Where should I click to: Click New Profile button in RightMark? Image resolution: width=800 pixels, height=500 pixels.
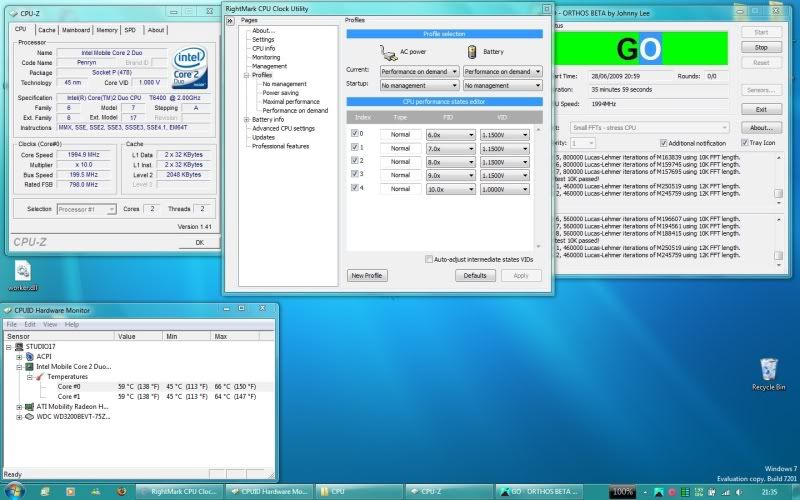tap(367, 276)
